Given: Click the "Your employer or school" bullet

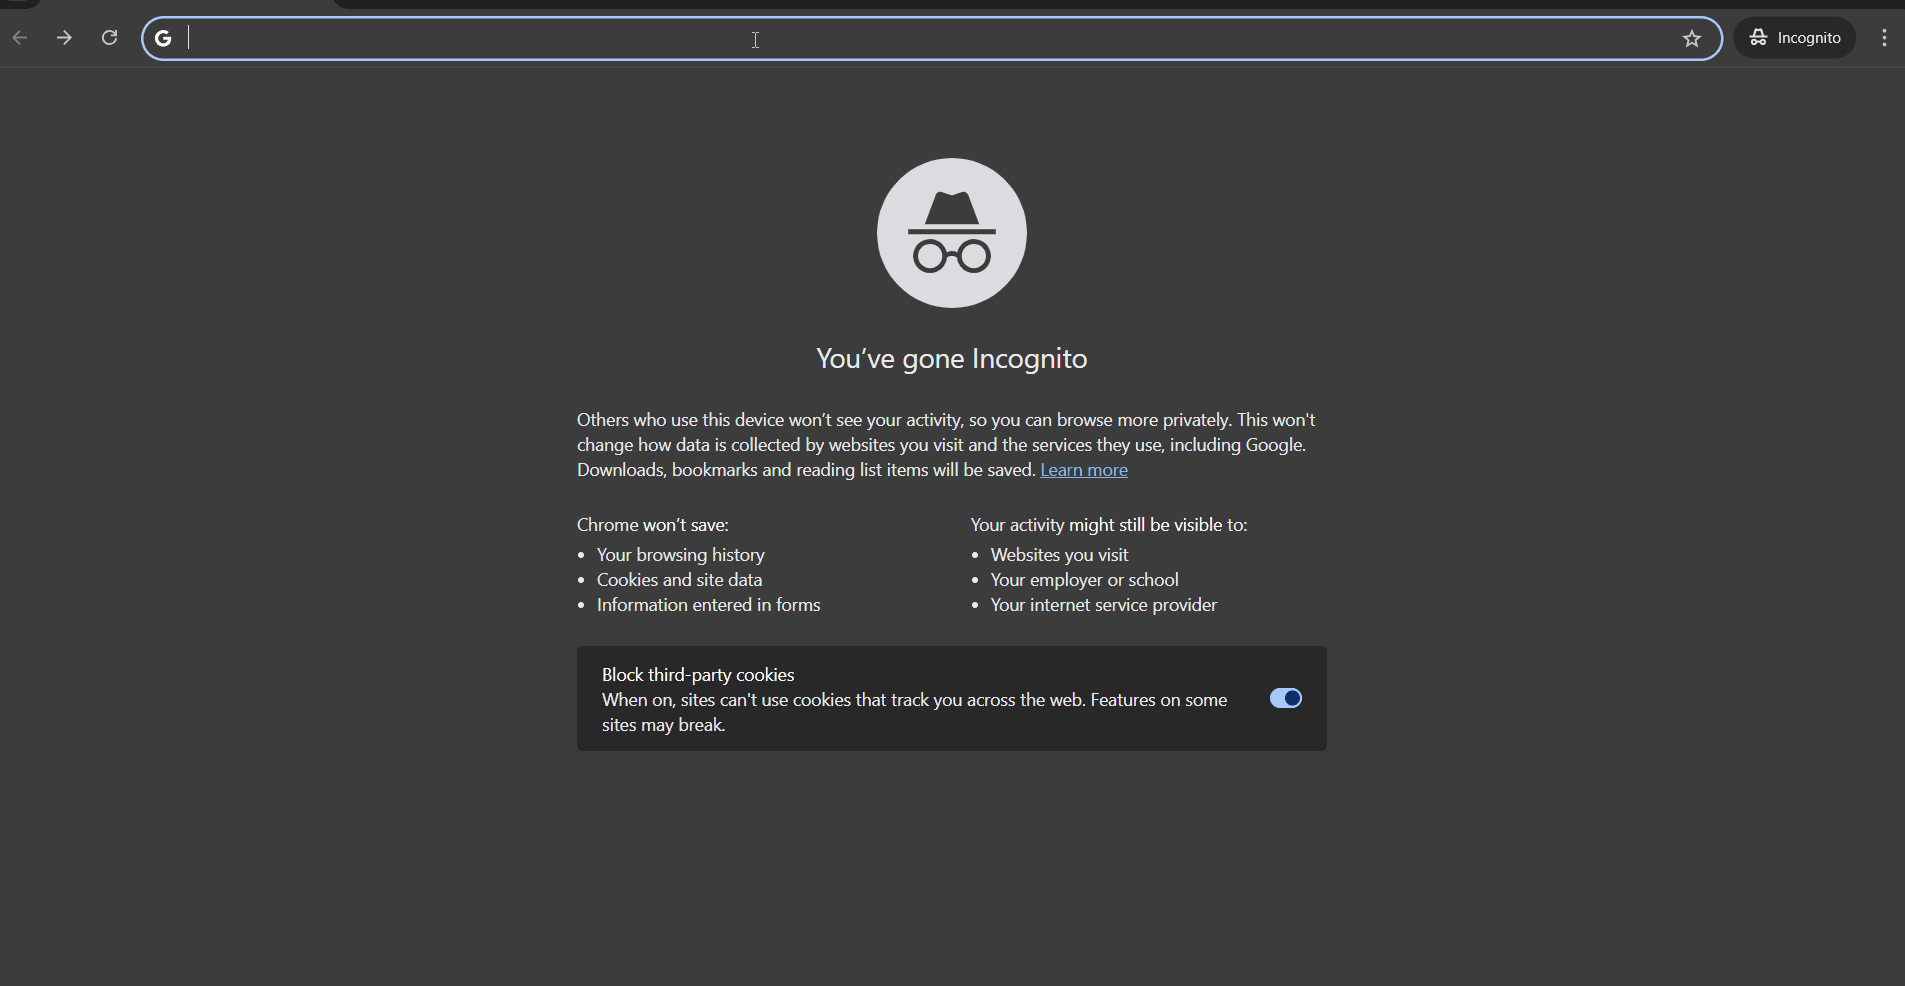Looking at the screenshot, I should tap(1084, 580).
